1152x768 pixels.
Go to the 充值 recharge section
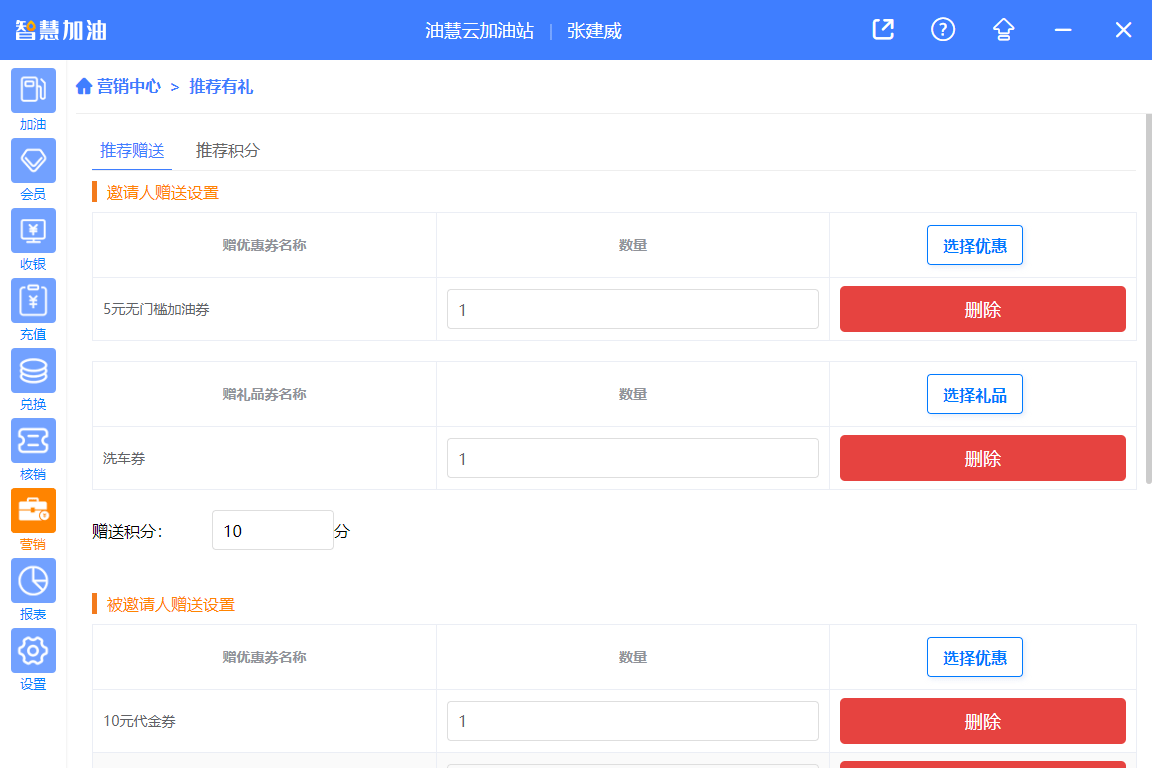pyautogui.click(x=33, y=300)
